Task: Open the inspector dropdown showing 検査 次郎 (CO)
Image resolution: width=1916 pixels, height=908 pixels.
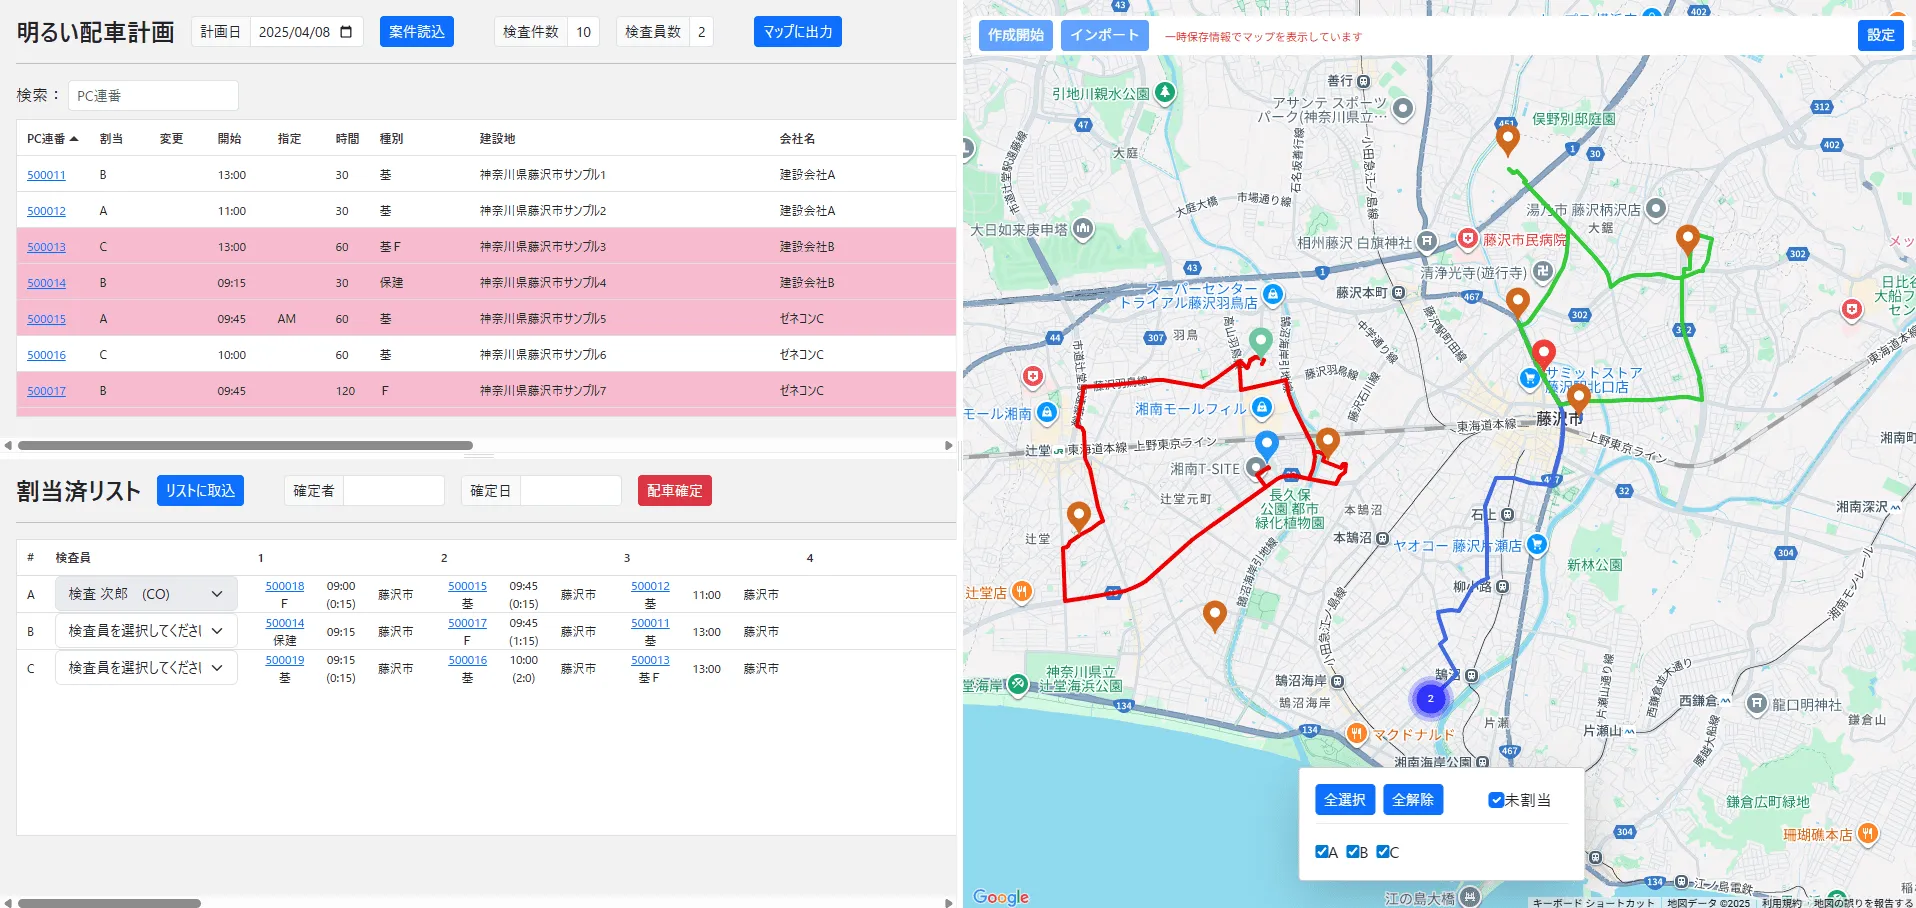Action: coord(146,594)
